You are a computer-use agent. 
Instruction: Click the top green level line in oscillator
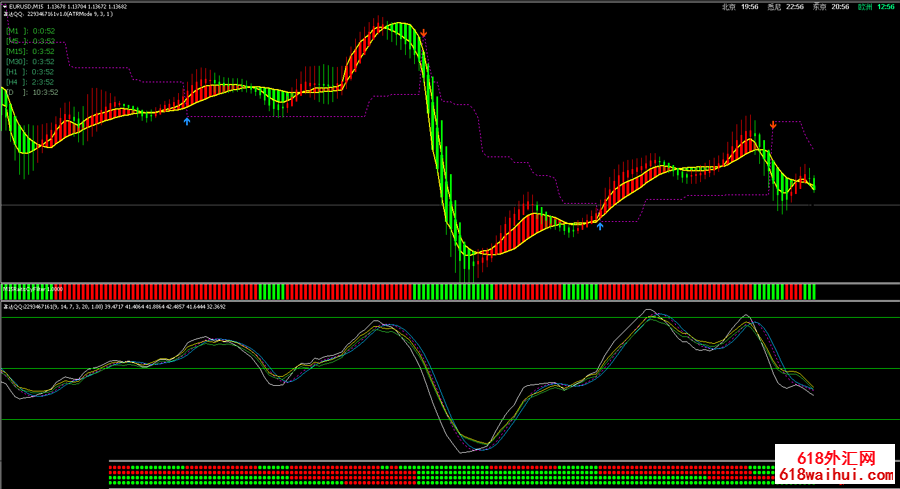pos(450,317)
